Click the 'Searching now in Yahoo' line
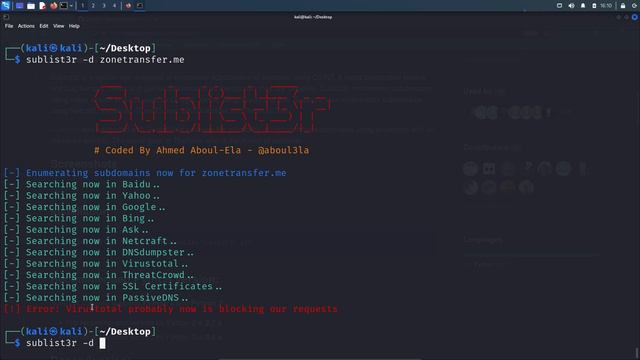This screenshot has height=360, width=640. (x=82, y=196)
